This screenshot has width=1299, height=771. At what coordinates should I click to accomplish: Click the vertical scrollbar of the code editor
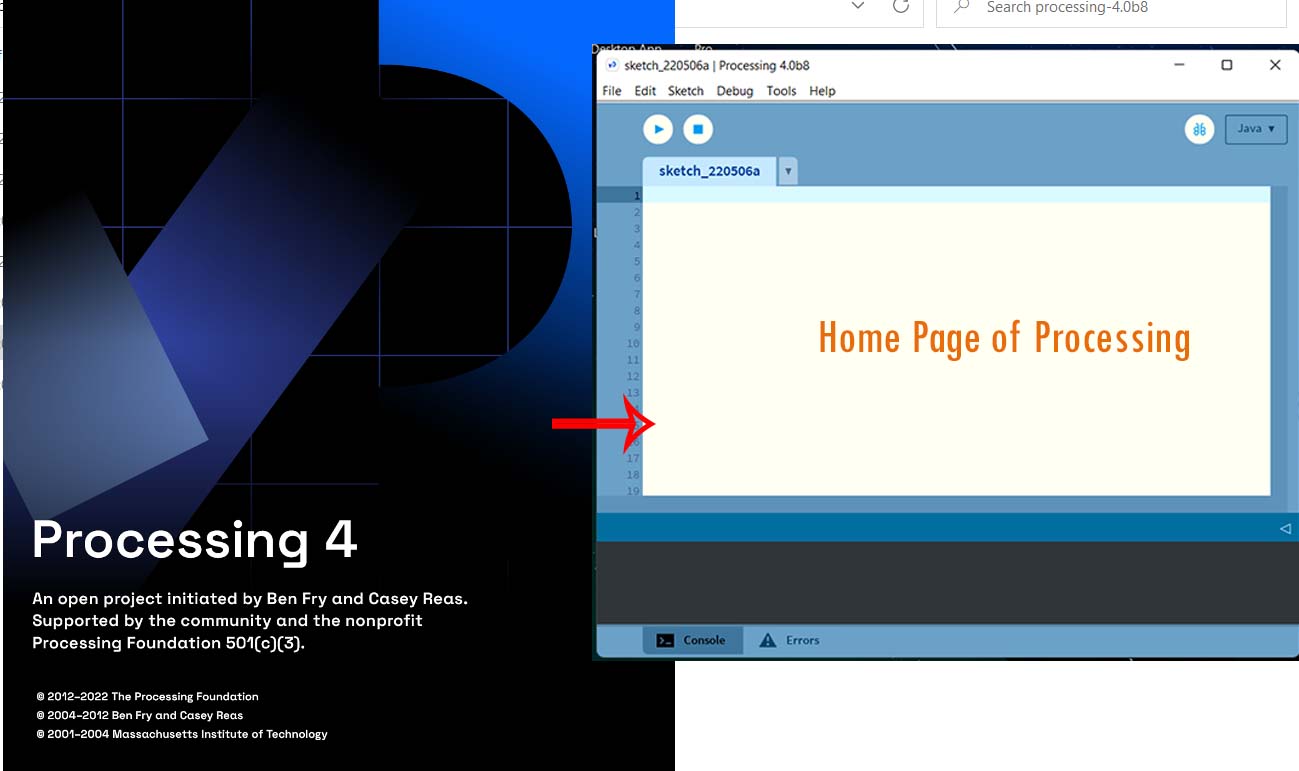point(1279,340)
